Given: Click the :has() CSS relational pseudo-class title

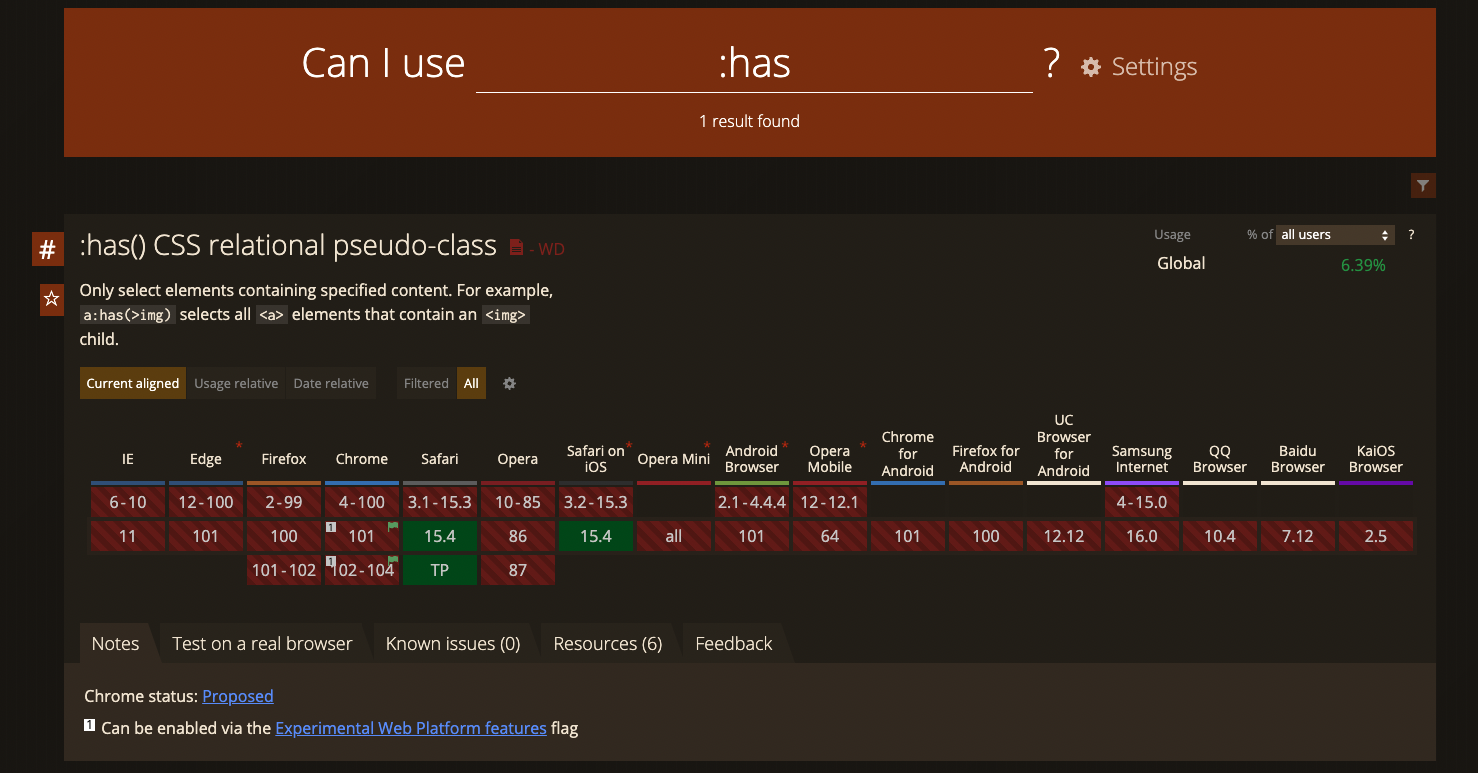Looking at the screenshot, I should [288, 246].
